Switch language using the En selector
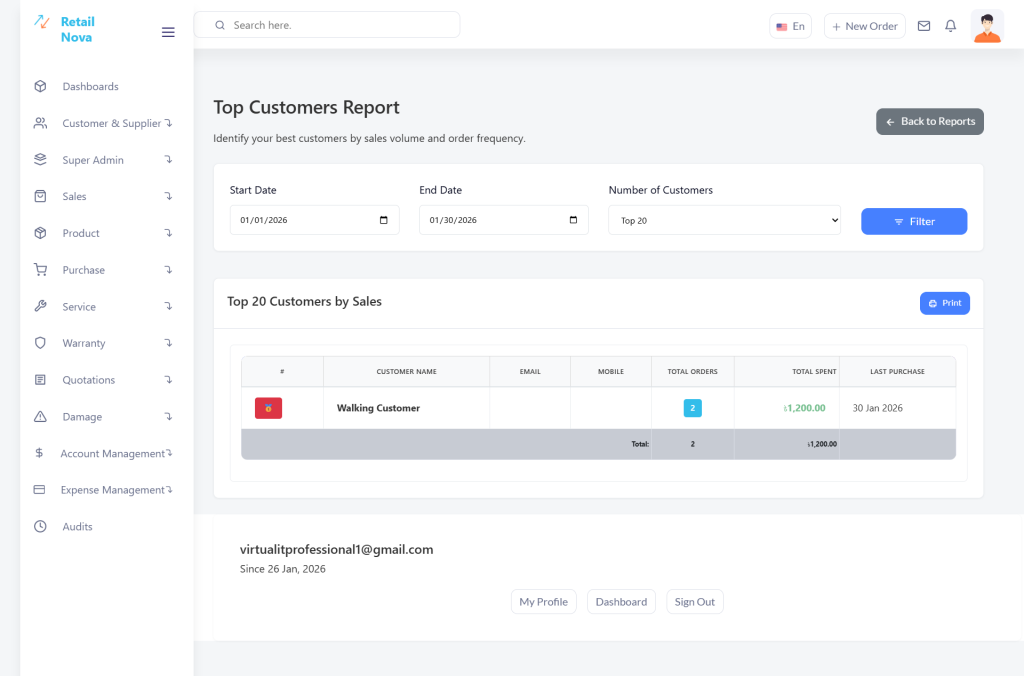1024x676 pixels. [x=790, y=26]
